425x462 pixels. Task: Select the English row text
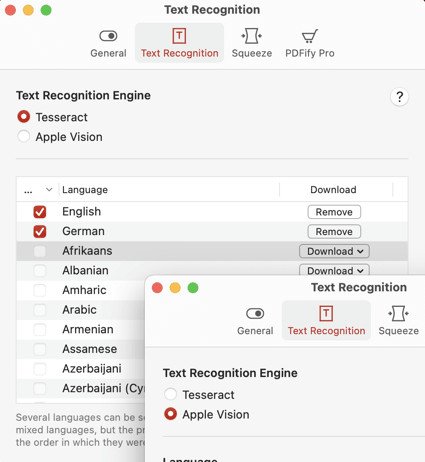[81, 212]
